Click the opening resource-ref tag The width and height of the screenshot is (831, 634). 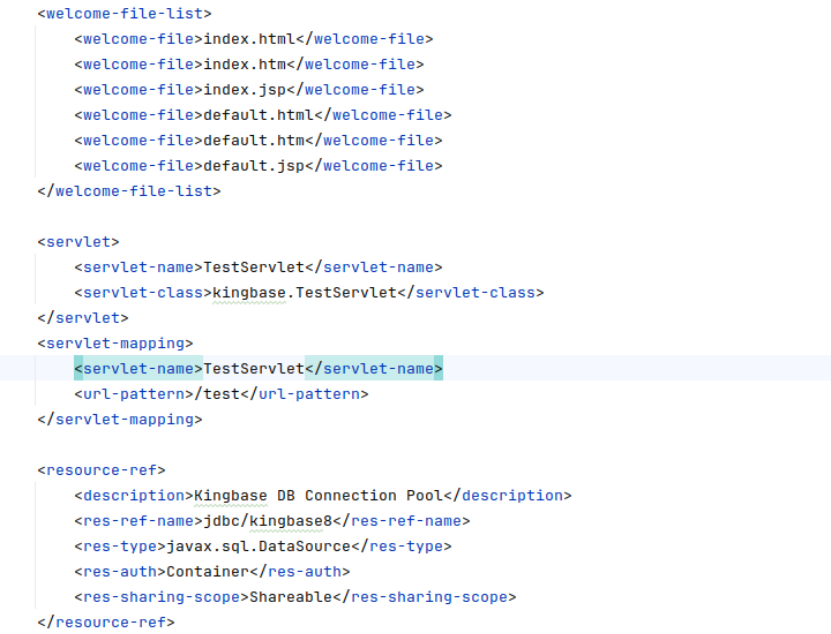pos(101,470)
